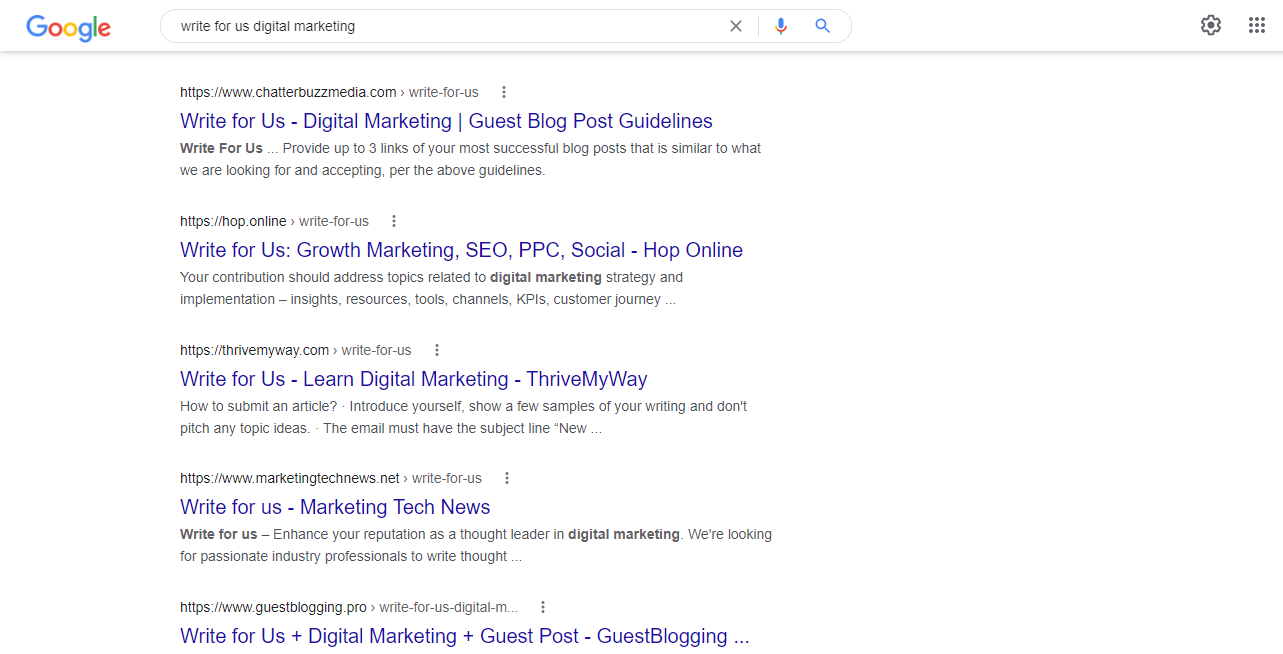The width and height of the screenshot is (1283, 654).
Task: Open Google settings gear icon
Action: tap(1211, 25)
